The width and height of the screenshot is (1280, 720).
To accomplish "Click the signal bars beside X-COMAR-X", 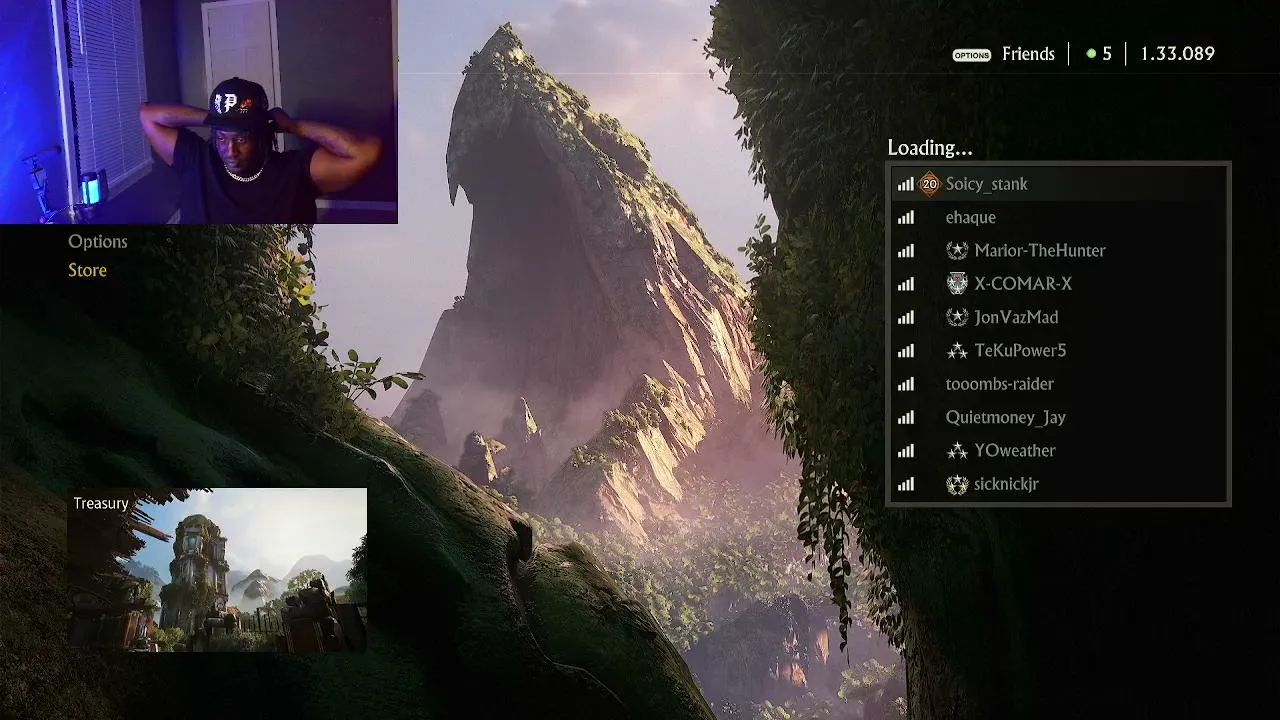I will tap(905, 284).
